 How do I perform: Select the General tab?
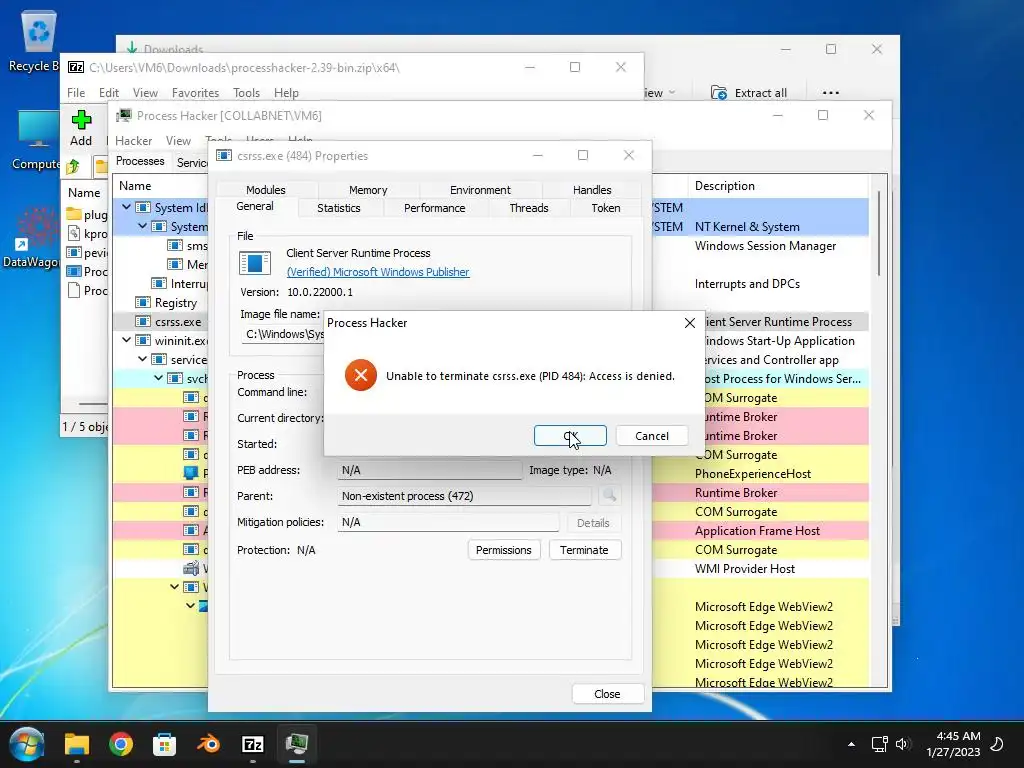[x=255, y=206]
